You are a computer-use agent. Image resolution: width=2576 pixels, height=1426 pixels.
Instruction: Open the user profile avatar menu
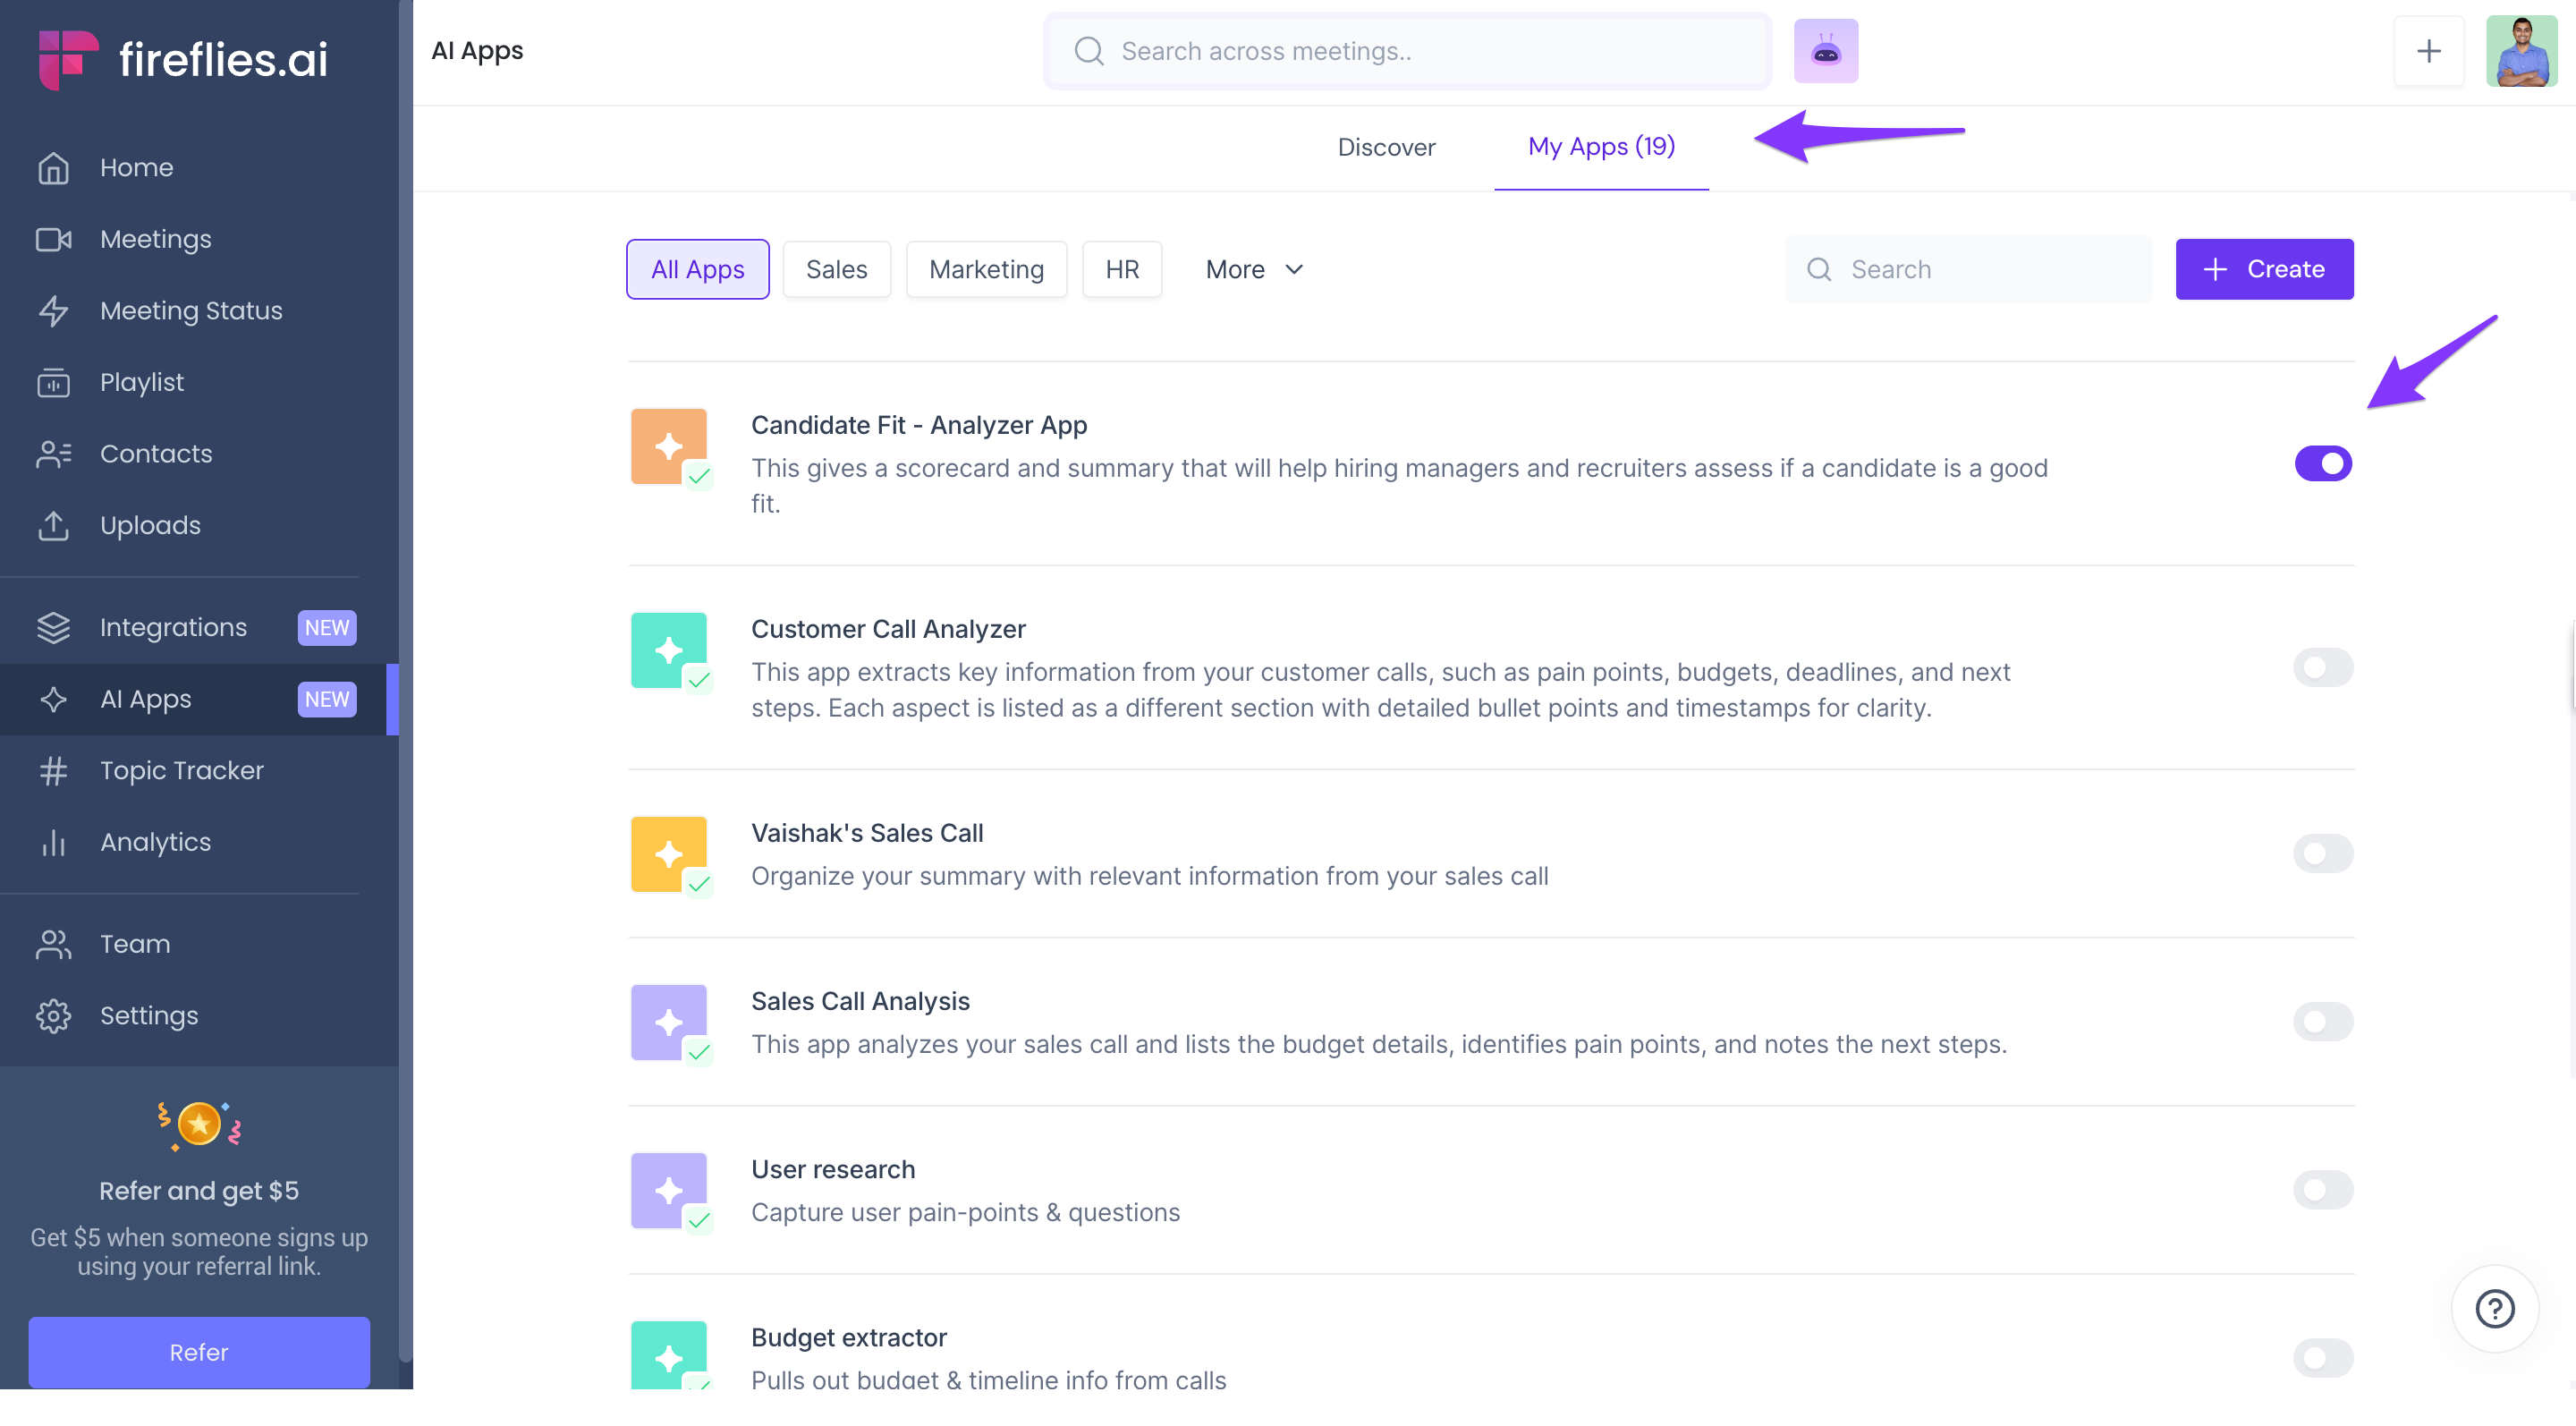2520,51
